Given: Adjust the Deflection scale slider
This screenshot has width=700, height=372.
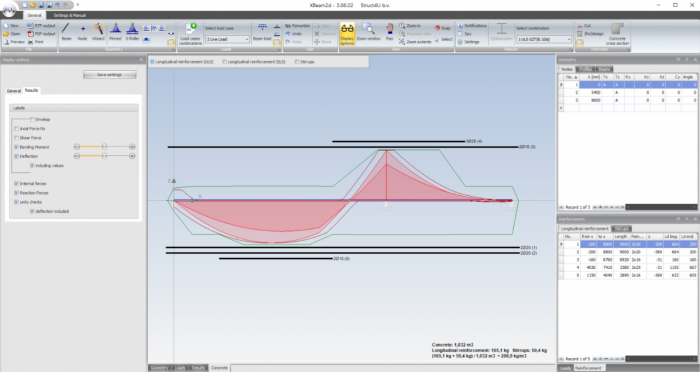Looking at the screenshot, I should (x=104, y=156).
